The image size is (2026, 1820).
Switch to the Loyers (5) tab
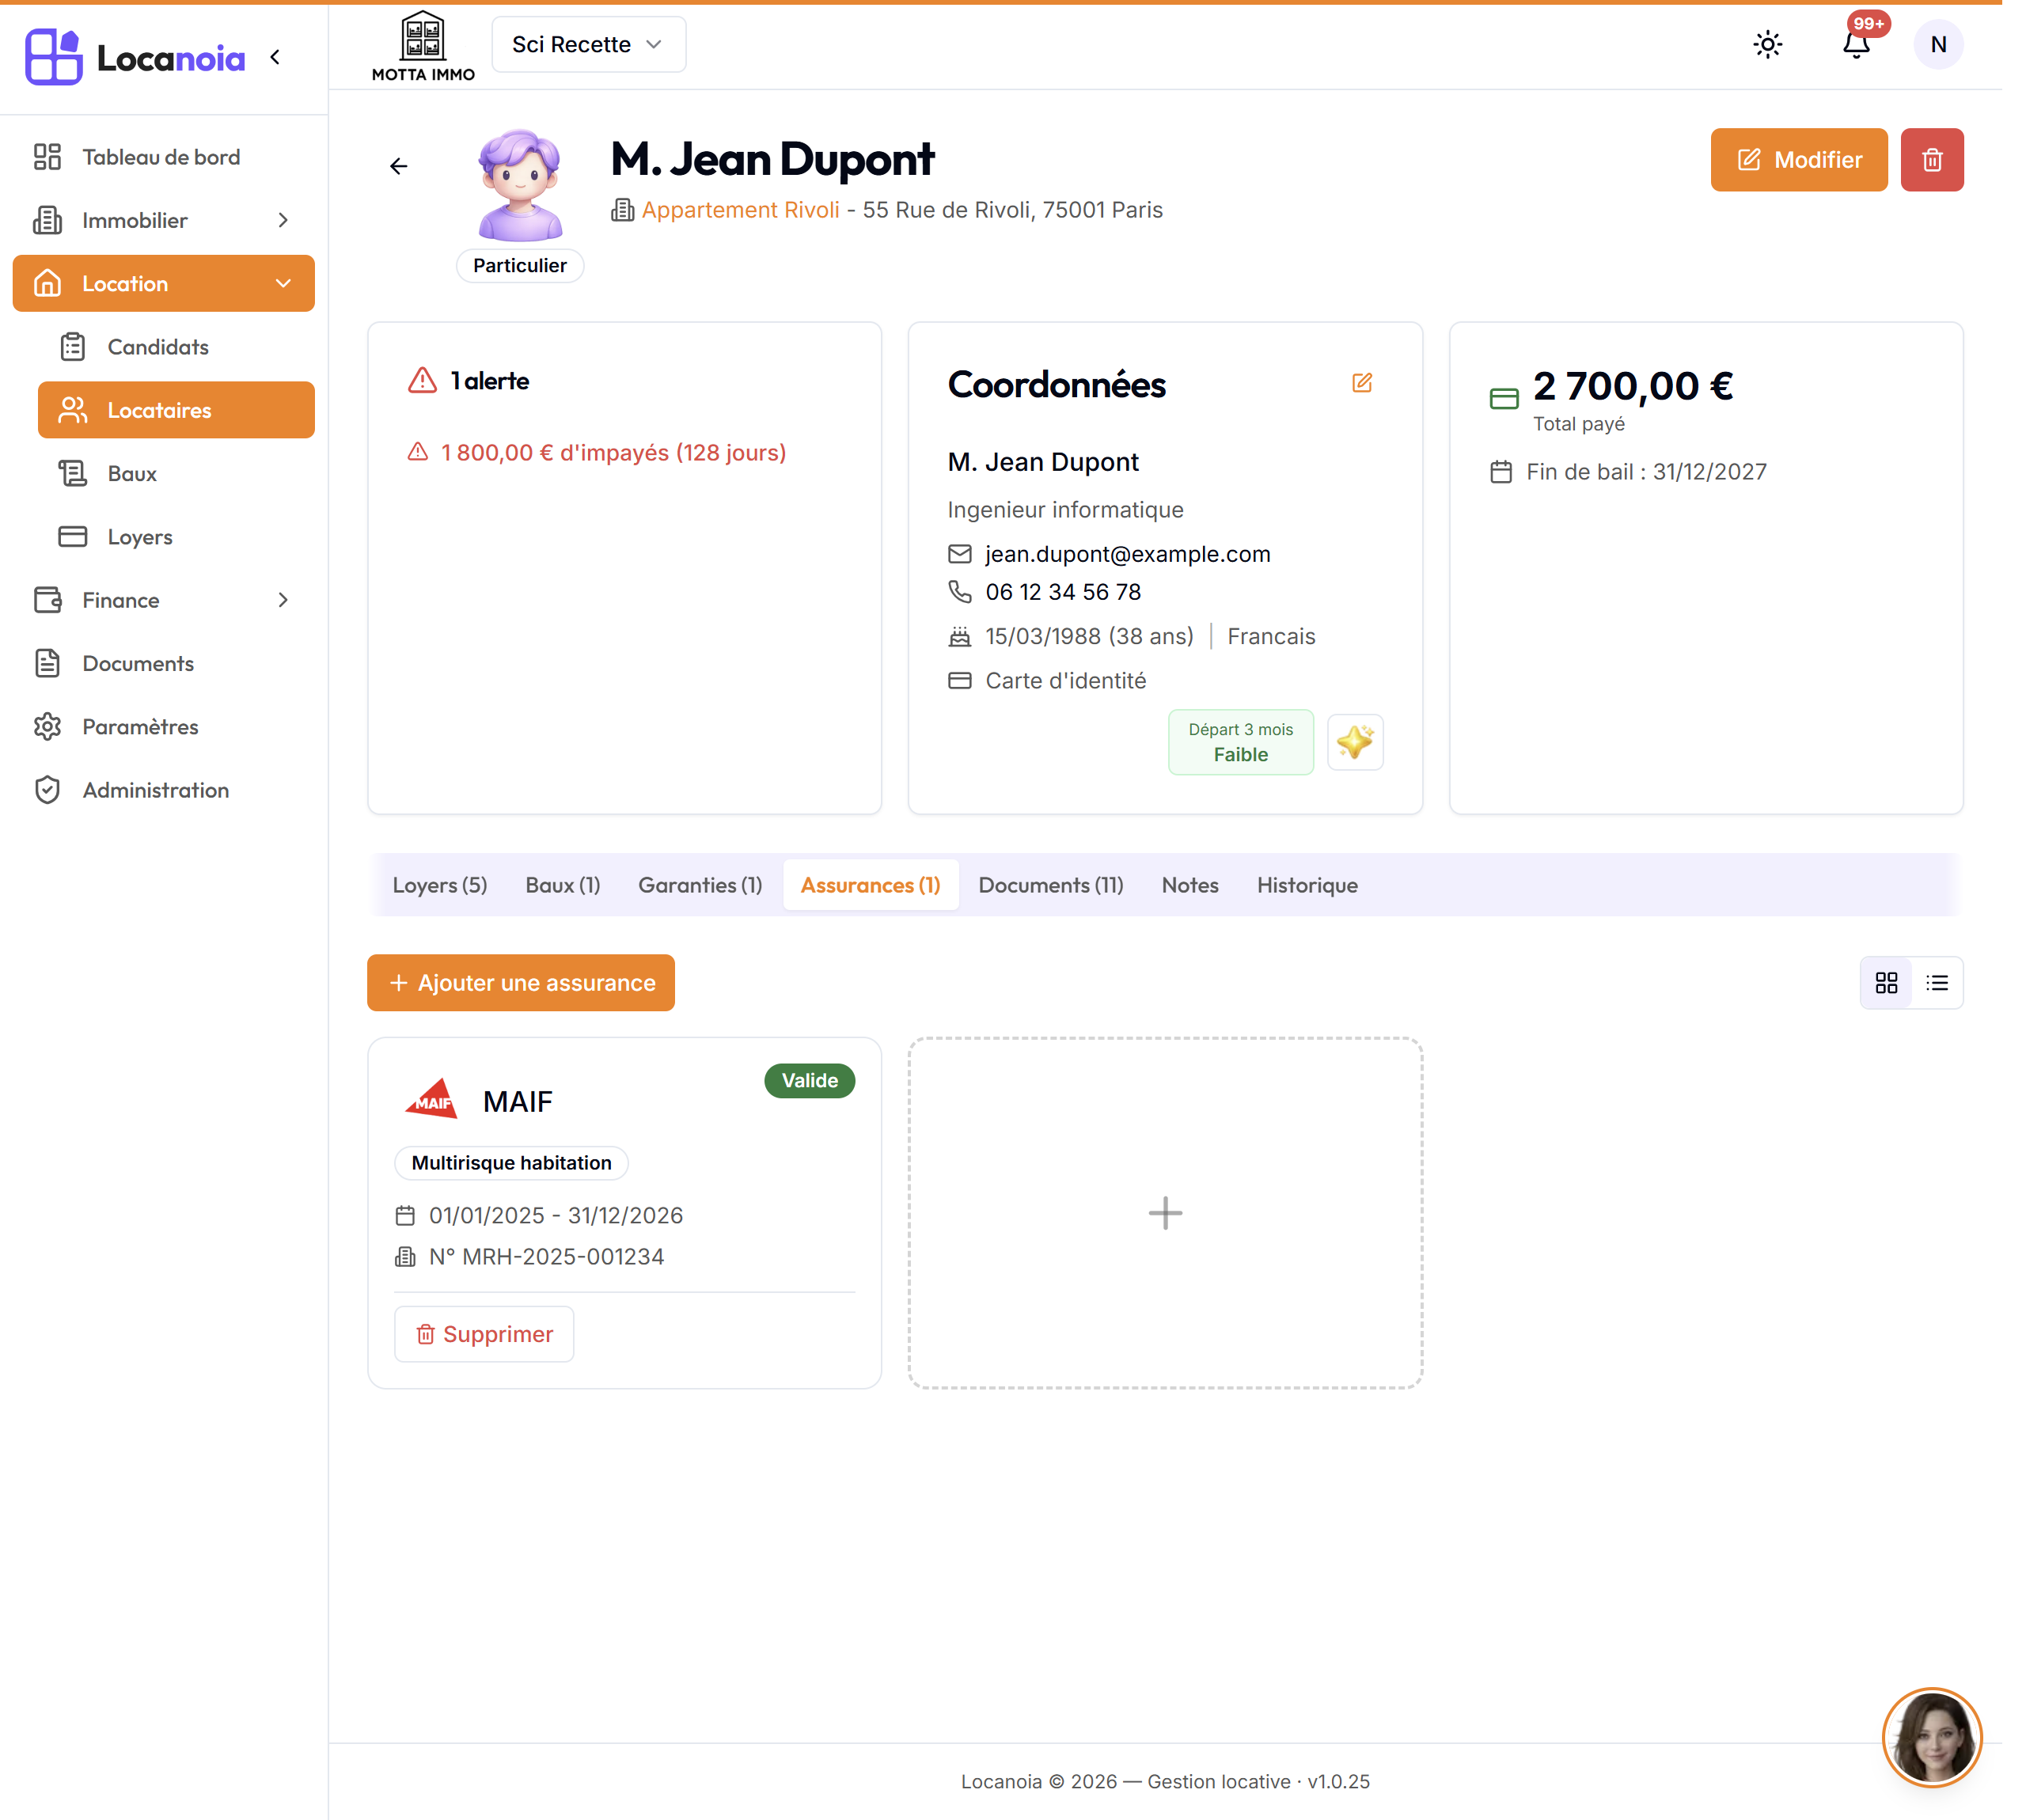coord(439,885)
